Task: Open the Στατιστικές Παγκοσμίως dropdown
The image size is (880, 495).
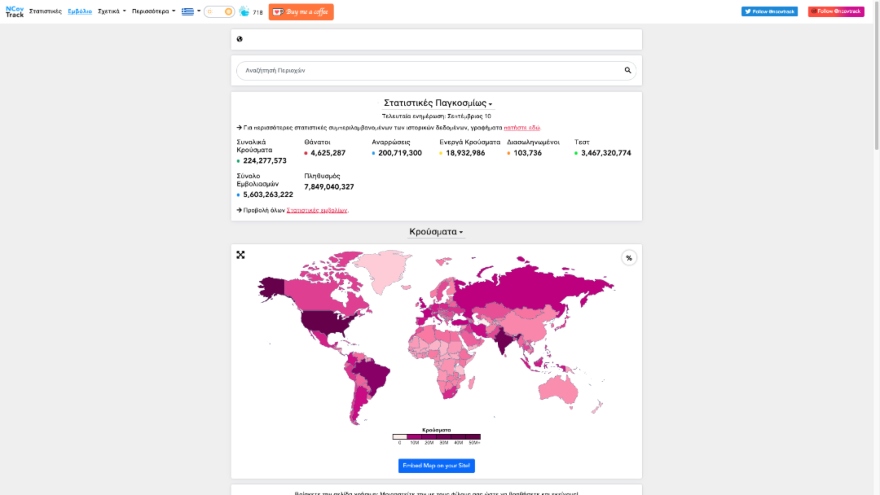Action: point(437,103)
